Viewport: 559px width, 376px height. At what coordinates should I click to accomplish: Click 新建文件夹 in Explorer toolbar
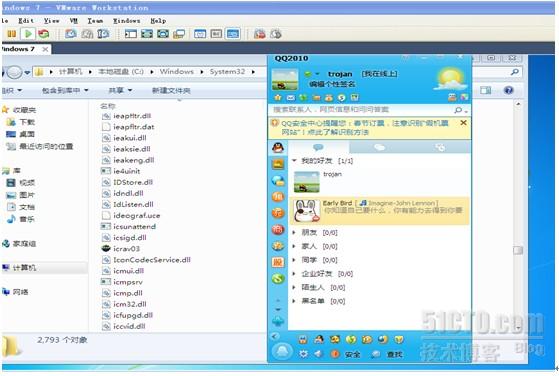point(171,91)
